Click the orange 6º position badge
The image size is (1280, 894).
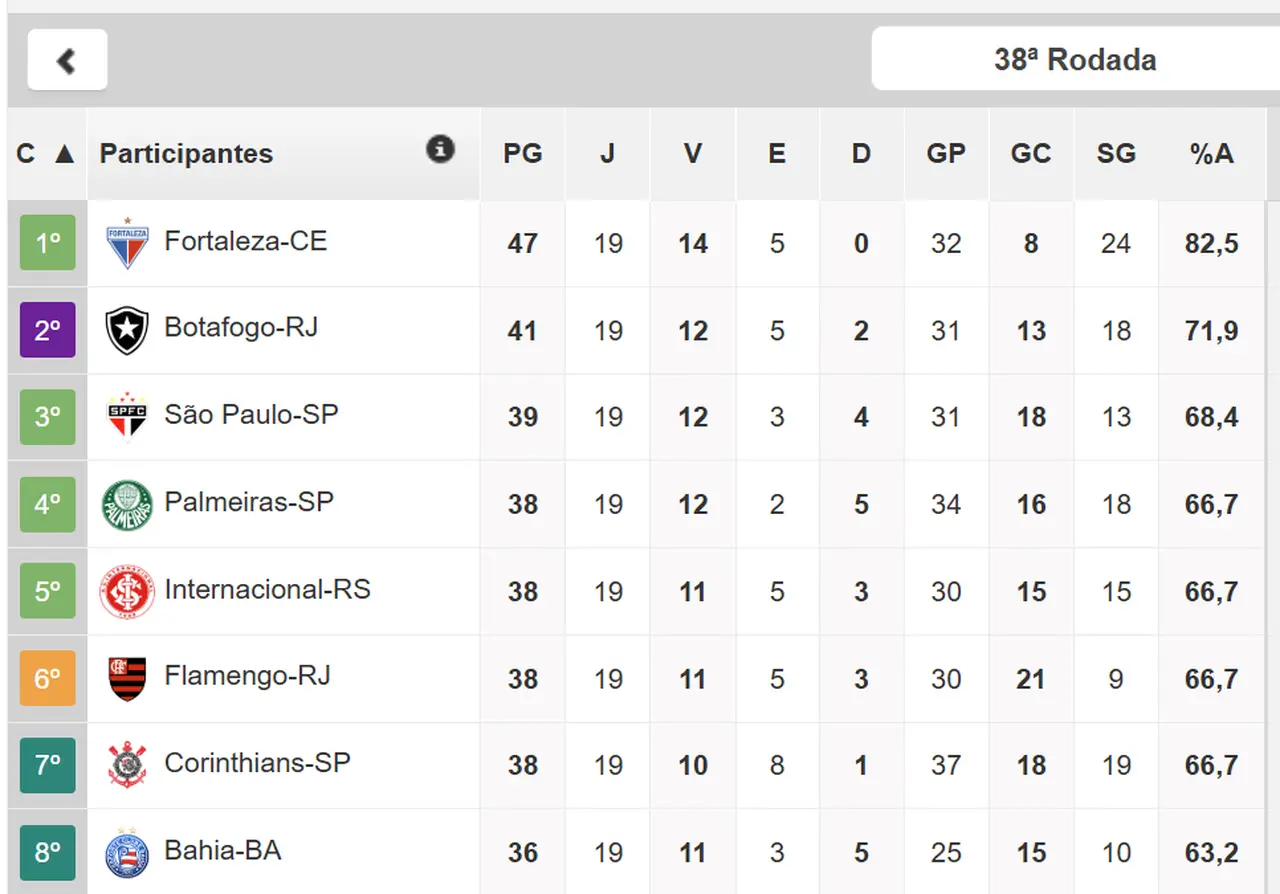point(48,678)
